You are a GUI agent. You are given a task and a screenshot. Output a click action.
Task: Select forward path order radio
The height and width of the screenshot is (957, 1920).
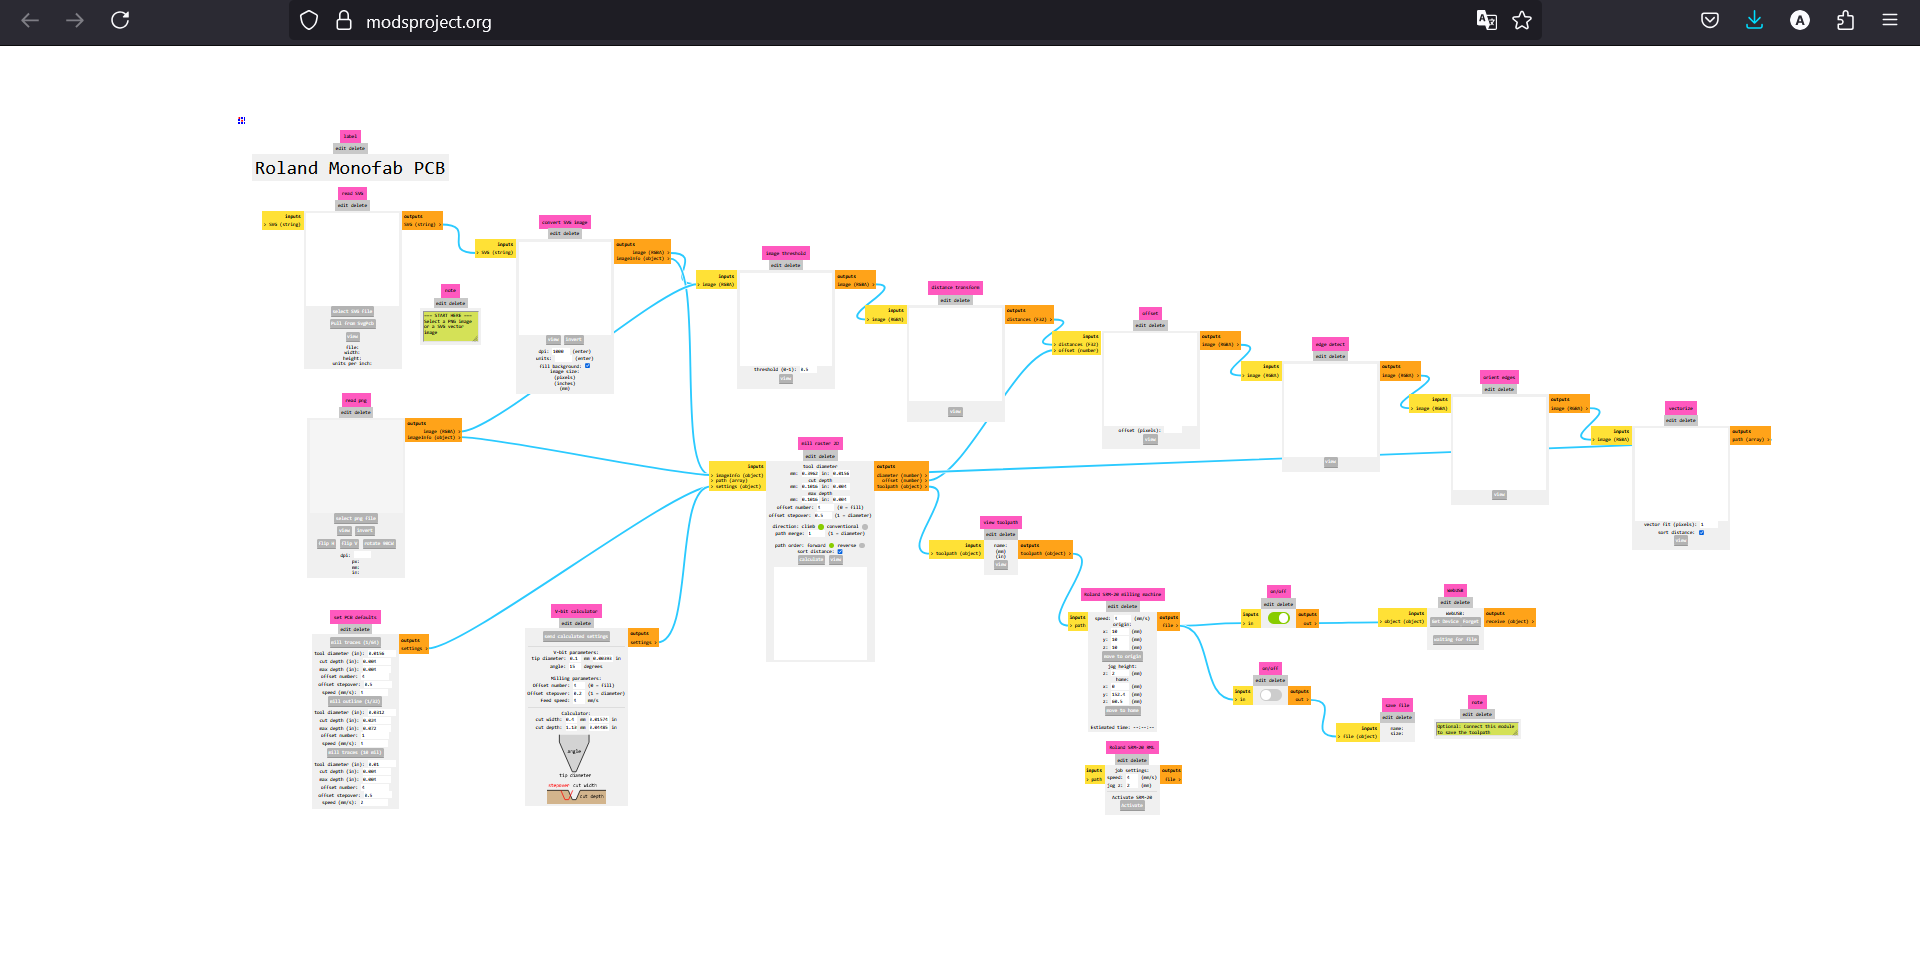click(831, 545)
